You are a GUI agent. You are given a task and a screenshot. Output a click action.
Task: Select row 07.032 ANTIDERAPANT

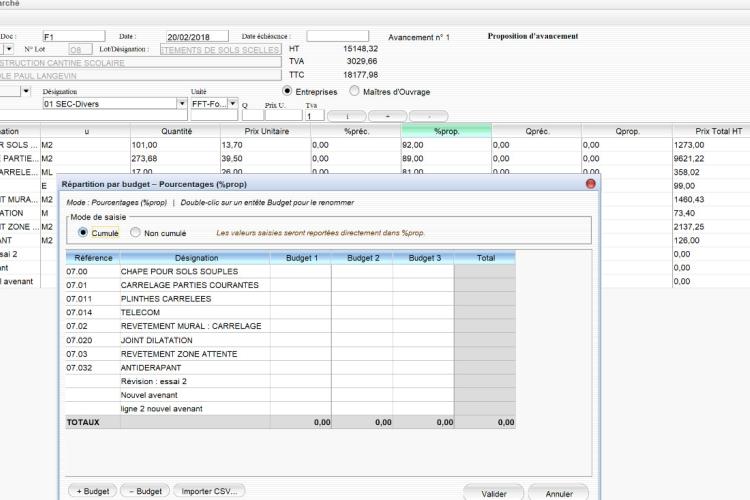click(x=291, y=368)
